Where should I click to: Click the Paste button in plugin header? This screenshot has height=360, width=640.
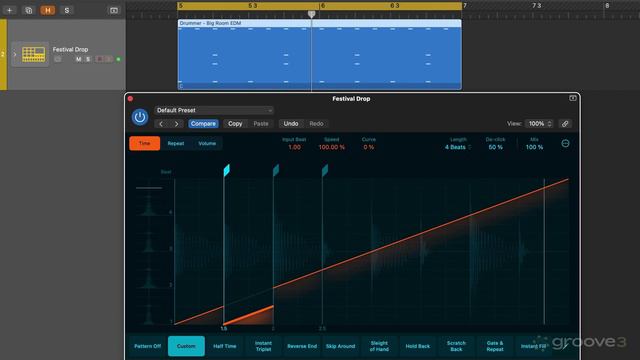pyautogui.click(x=261, y=124)
